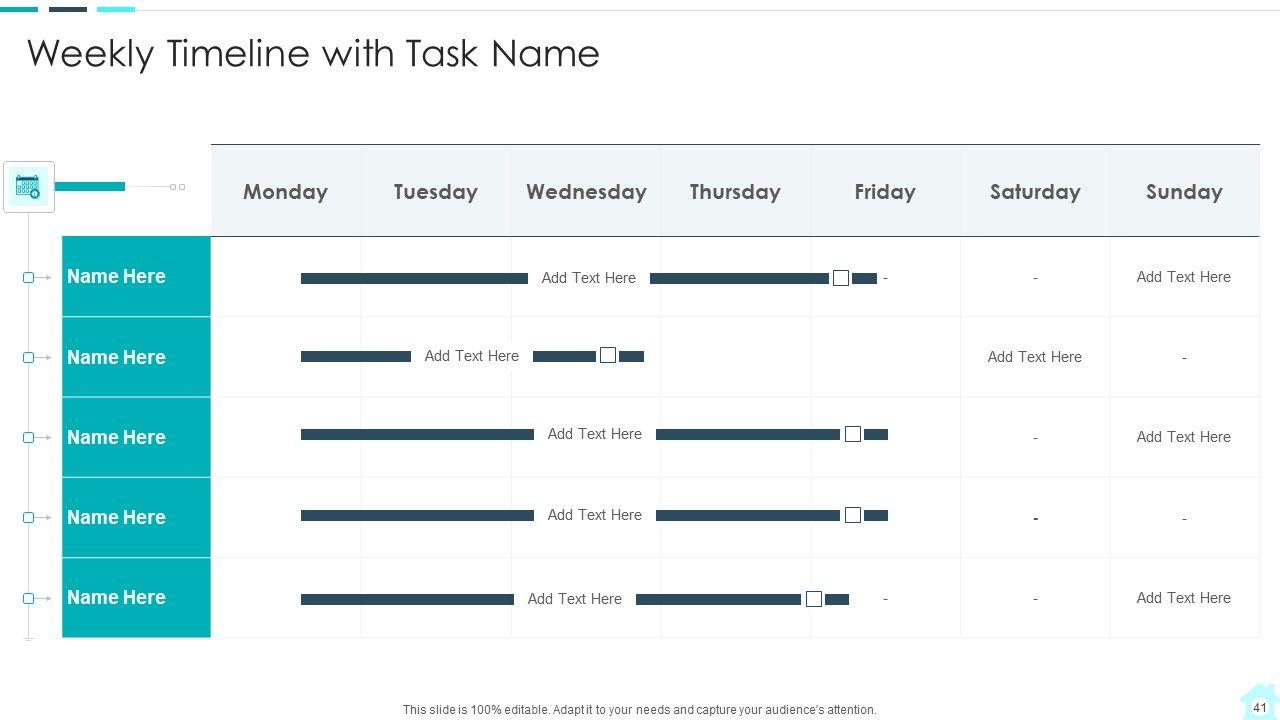Select the square marker on fourth row's timeline

click(853, 515)
